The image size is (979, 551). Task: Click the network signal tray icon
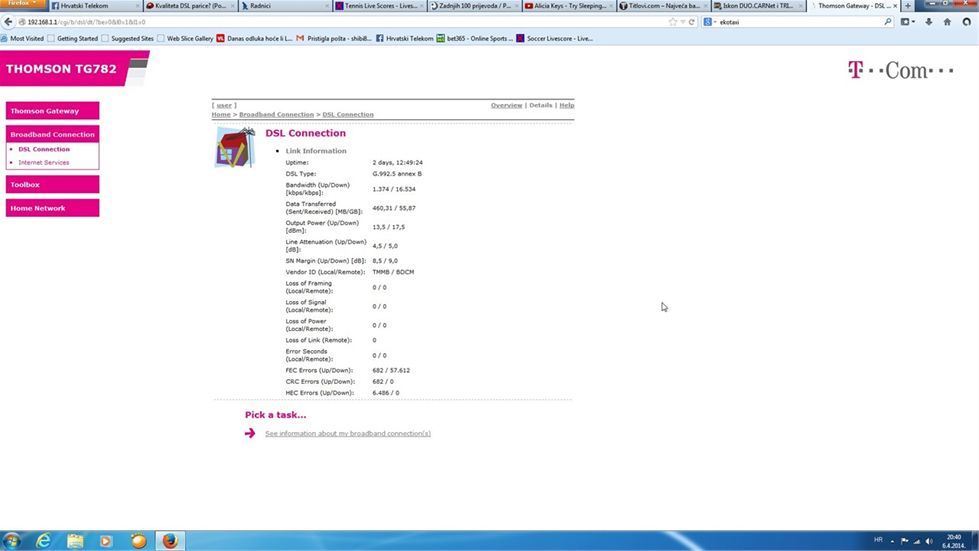click(917, 541)
